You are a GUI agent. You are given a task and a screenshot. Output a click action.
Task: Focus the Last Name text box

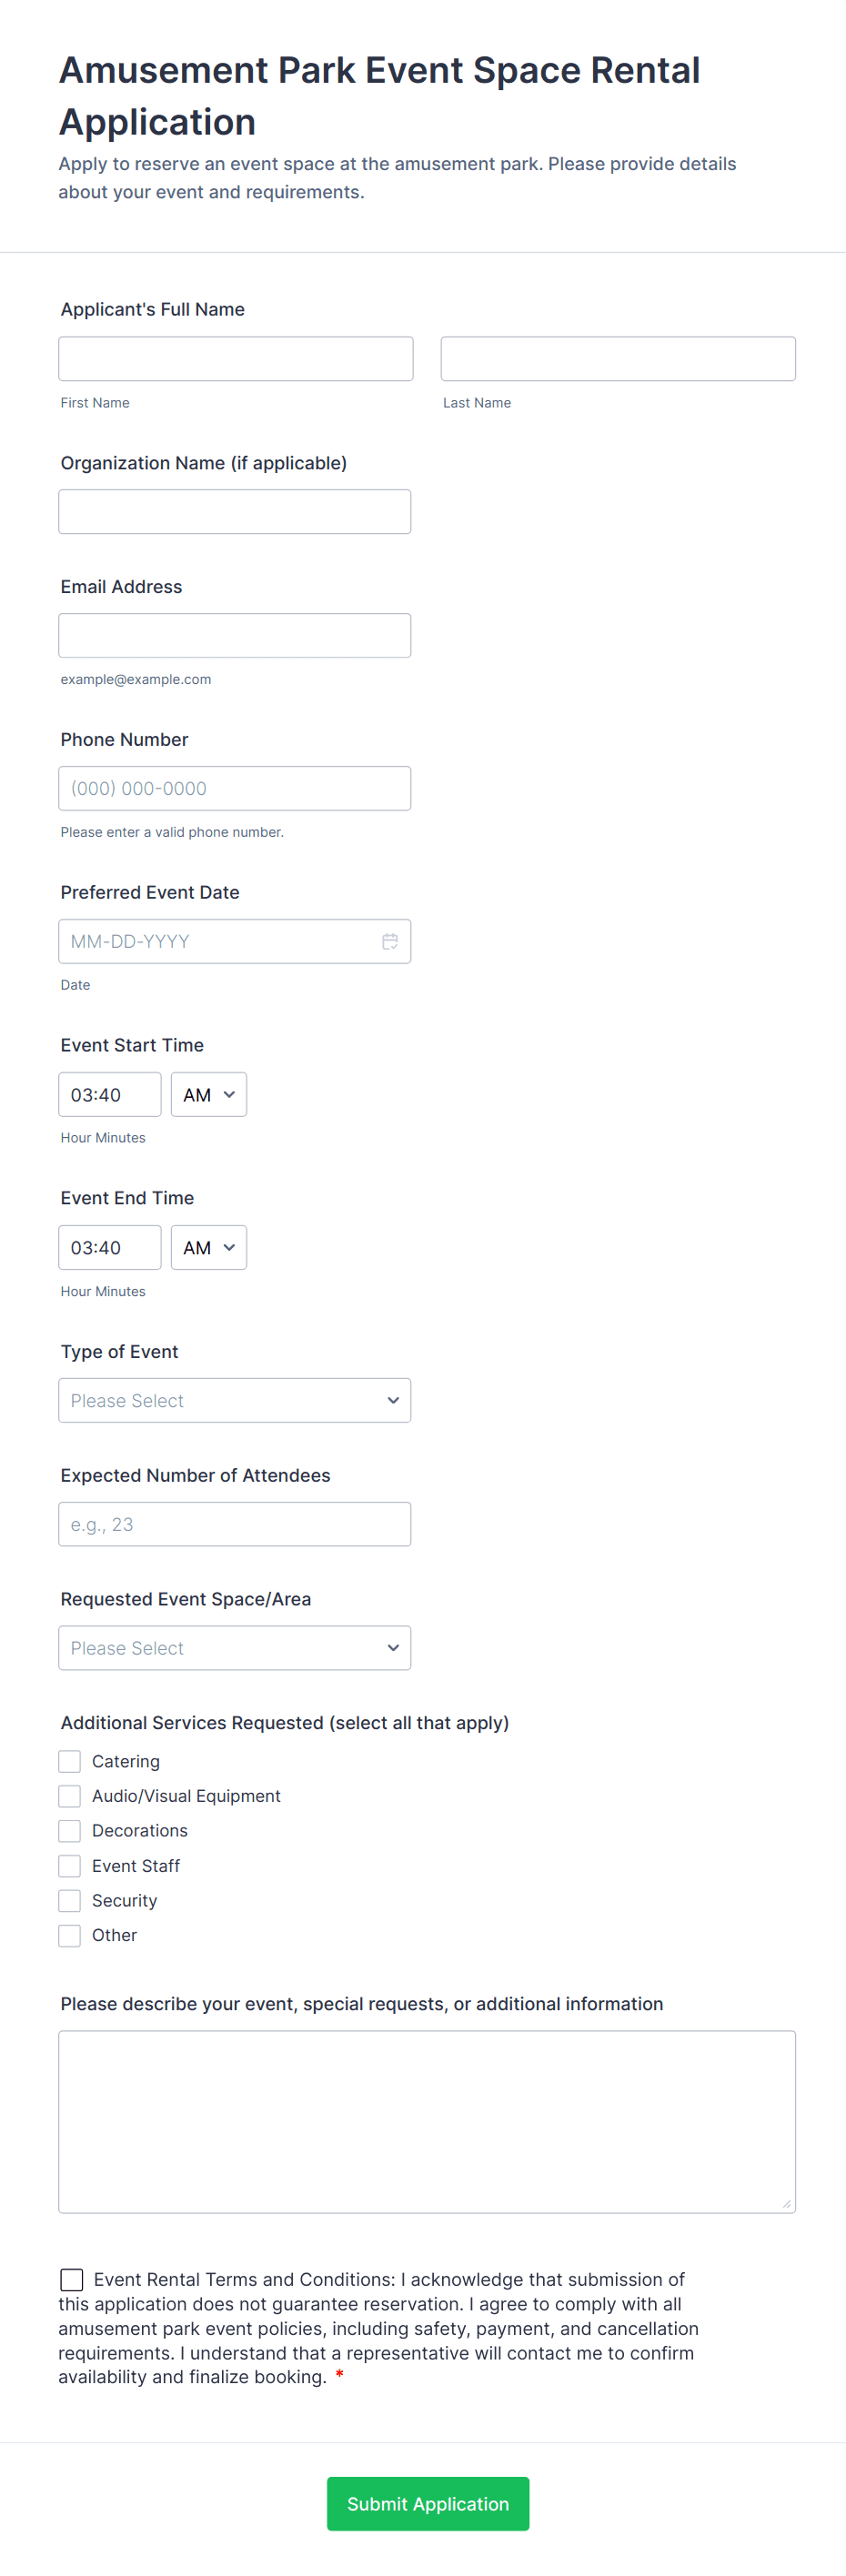pyautogui.click(x=617, y=358)
